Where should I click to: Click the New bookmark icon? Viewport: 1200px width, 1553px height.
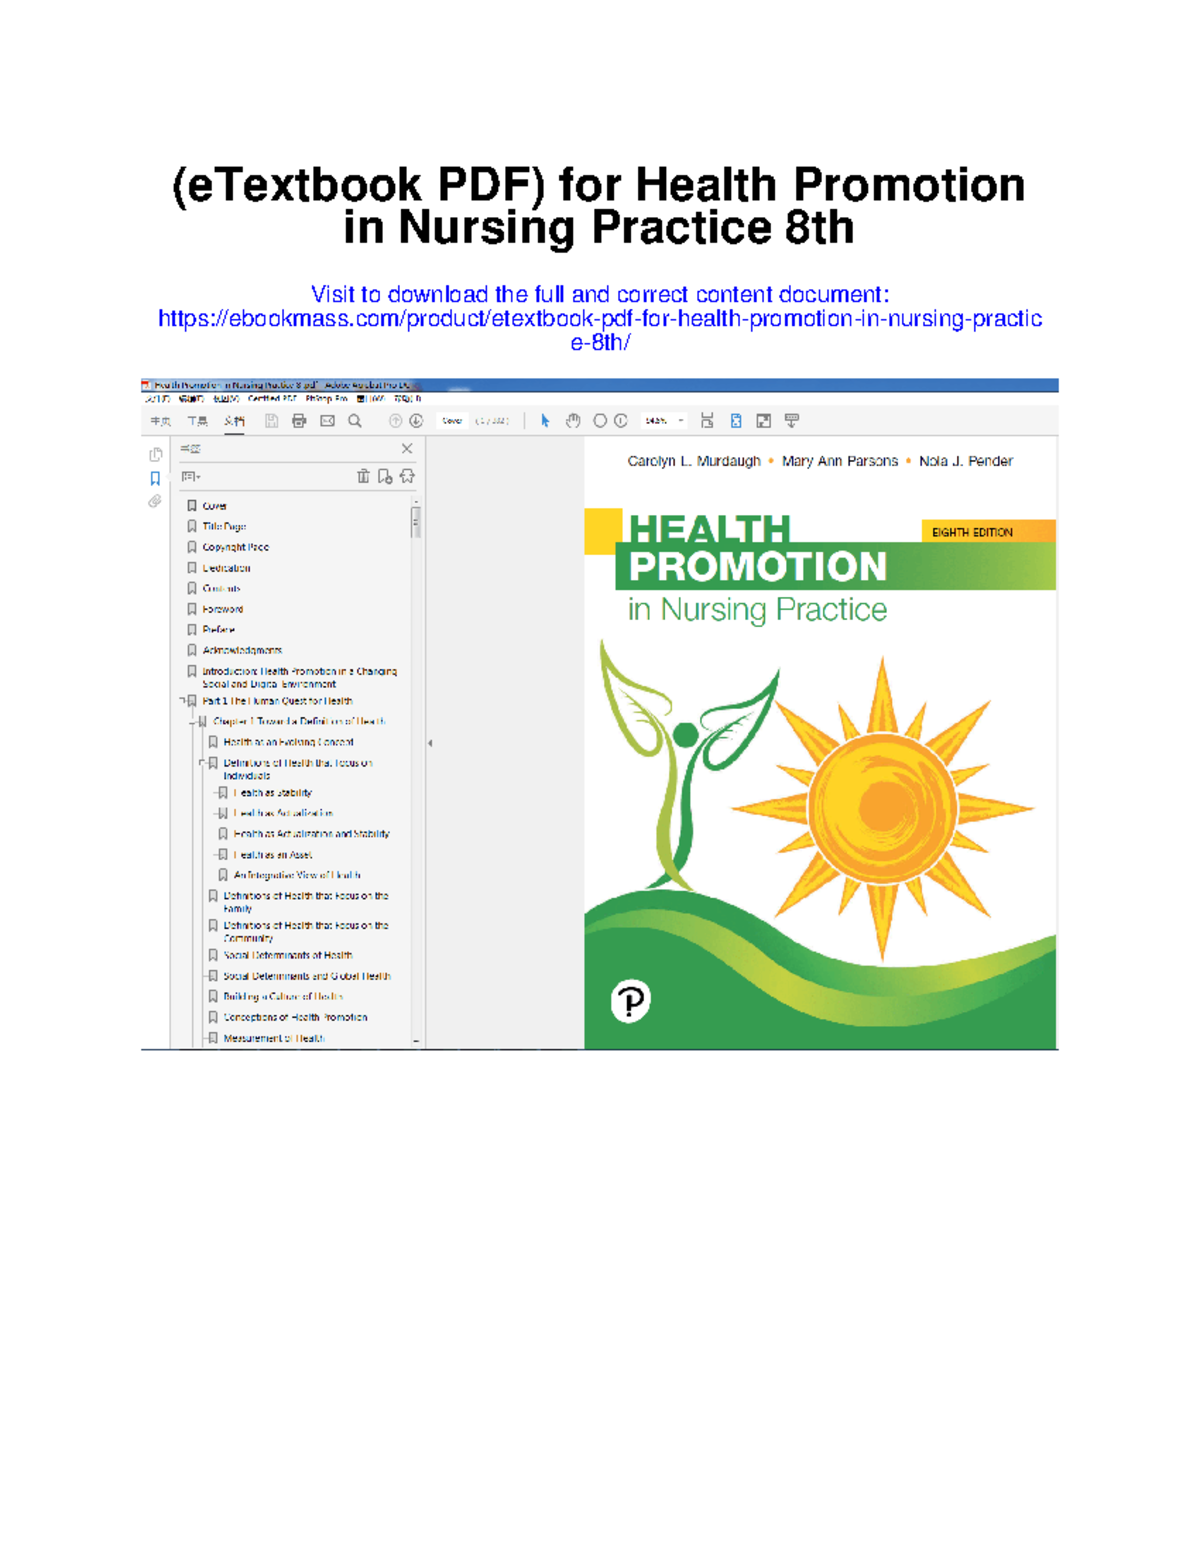(x=385, y=477)
